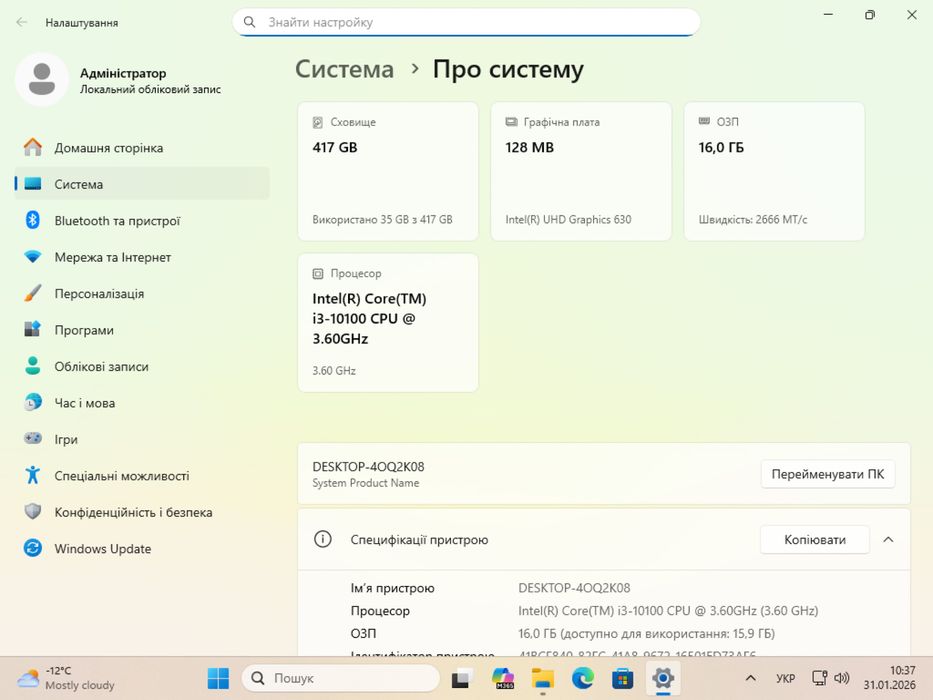Open the weather widget showing -12°C
Screen dimensions: 933x700
[65, 678]
